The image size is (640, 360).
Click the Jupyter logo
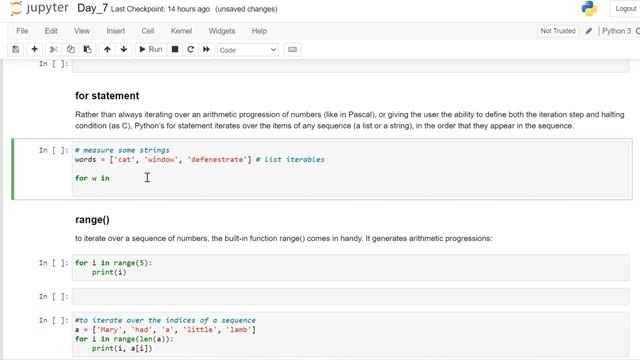(40, 8)
